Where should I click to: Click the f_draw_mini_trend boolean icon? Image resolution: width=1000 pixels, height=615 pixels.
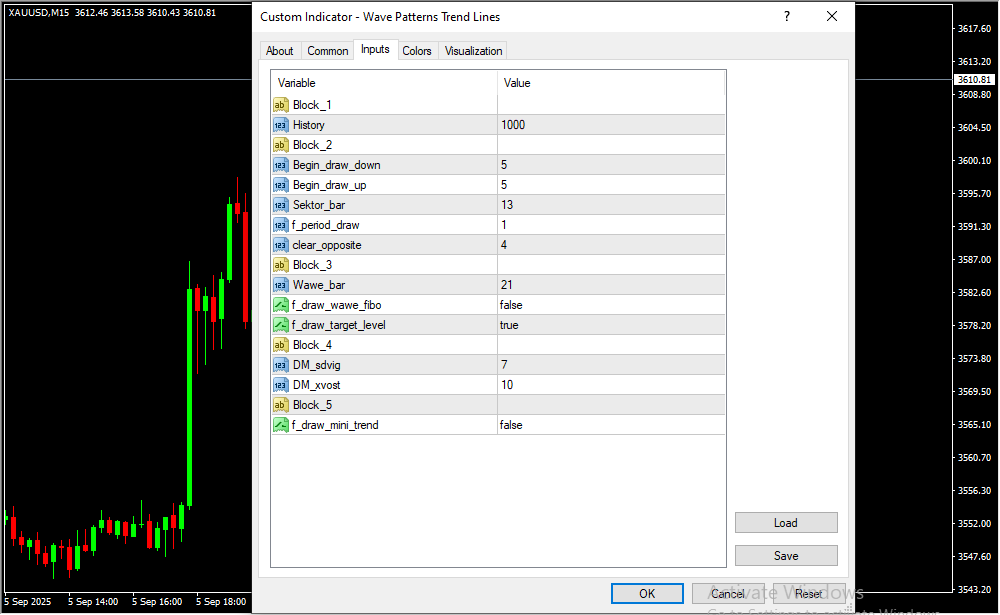(281, 425)
